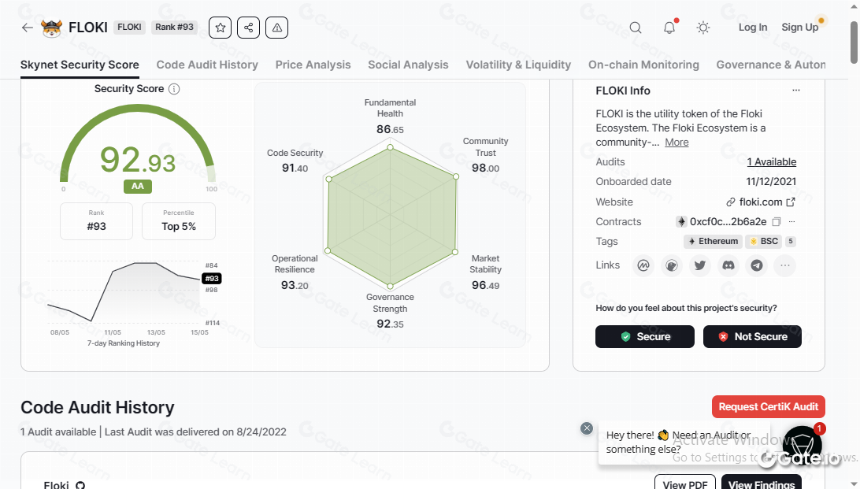Click the FLOKI dog logo
The height and width of the screenshot is (489, 860).
pos(52,27)
